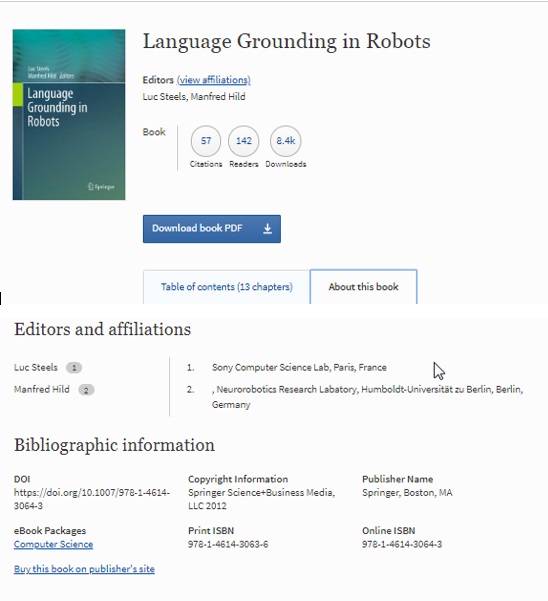
Task: Click the Language Grounding in Robots title
Action: tap(286, 41)
